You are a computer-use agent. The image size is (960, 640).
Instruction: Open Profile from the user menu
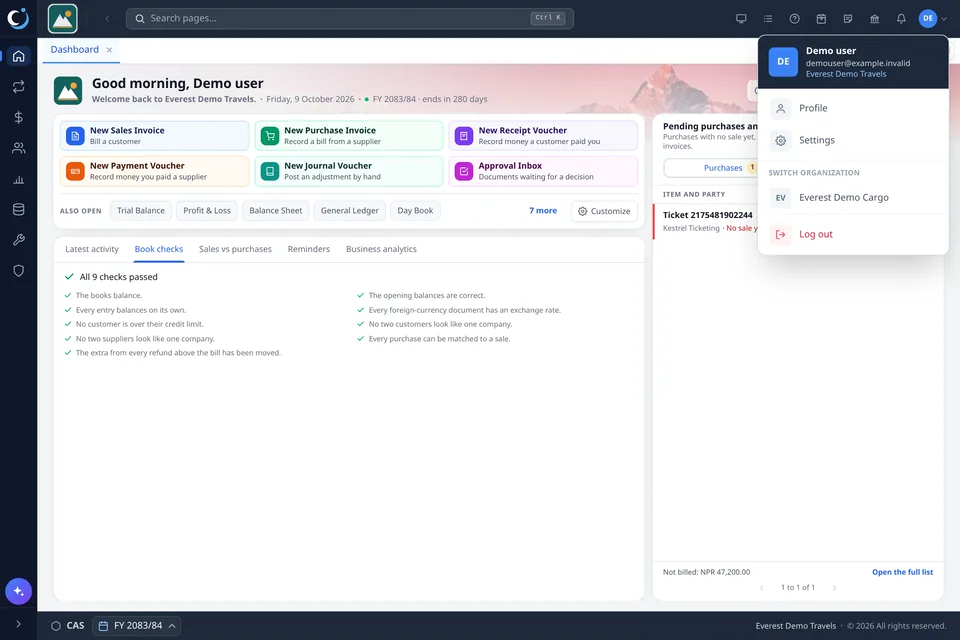(x=853, y=108)
